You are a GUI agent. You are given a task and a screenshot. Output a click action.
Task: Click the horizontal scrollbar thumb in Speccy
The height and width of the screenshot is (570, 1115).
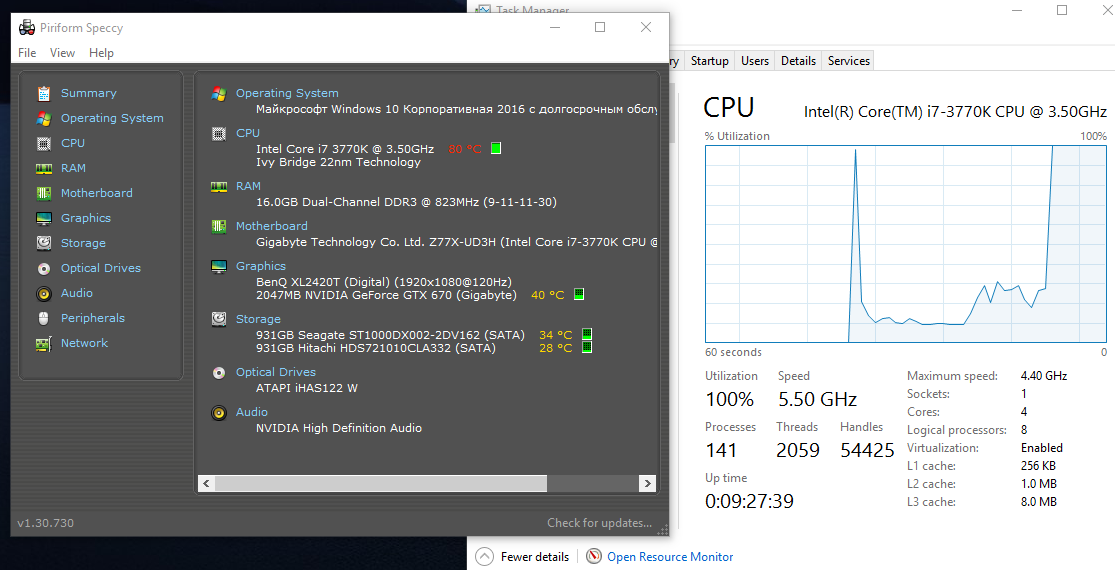[x=380, y=483]
